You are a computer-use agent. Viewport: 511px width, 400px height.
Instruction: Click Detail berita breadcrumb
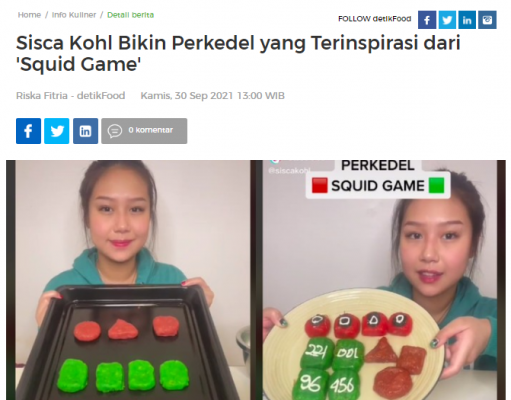[130, 15]
